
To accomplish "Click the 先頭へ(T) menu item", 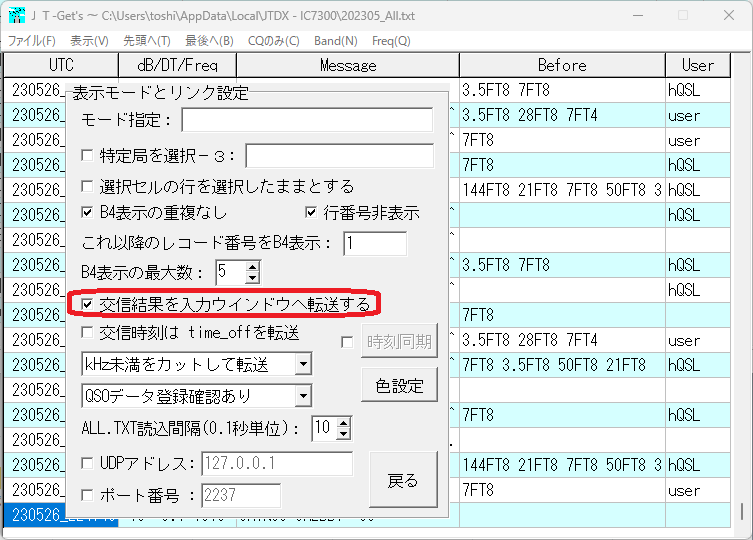I will (147, 41).
